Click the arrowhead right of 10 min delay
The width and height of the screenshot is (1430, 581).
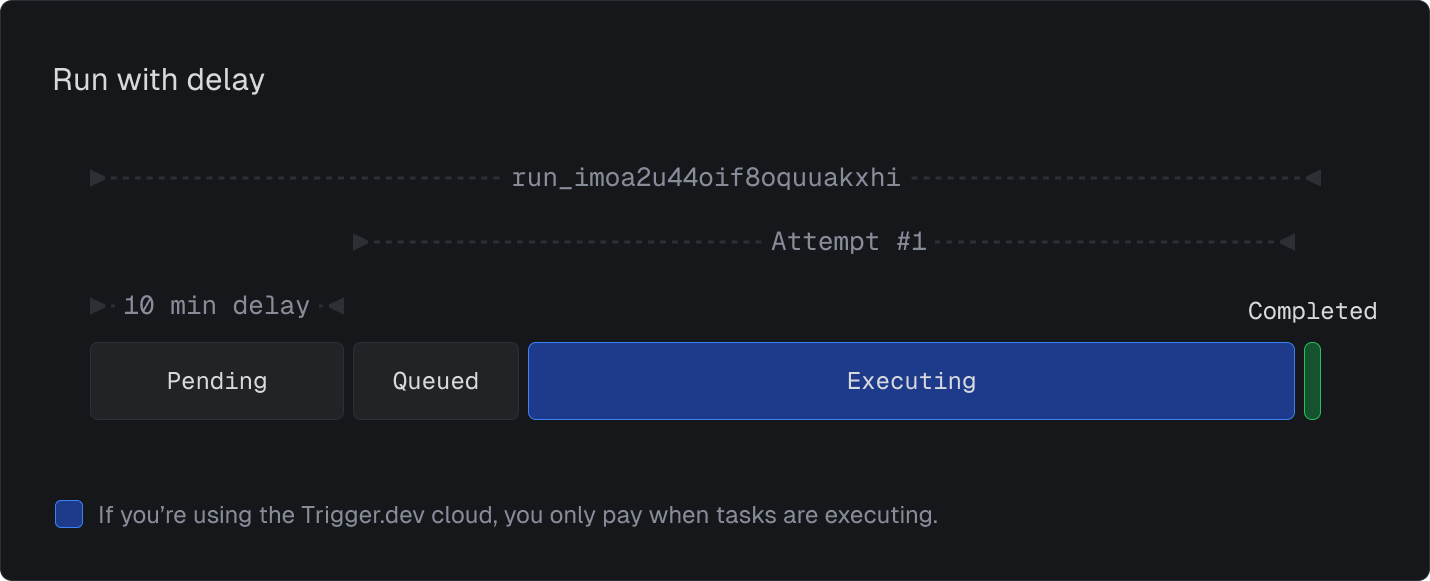[336, 306]
